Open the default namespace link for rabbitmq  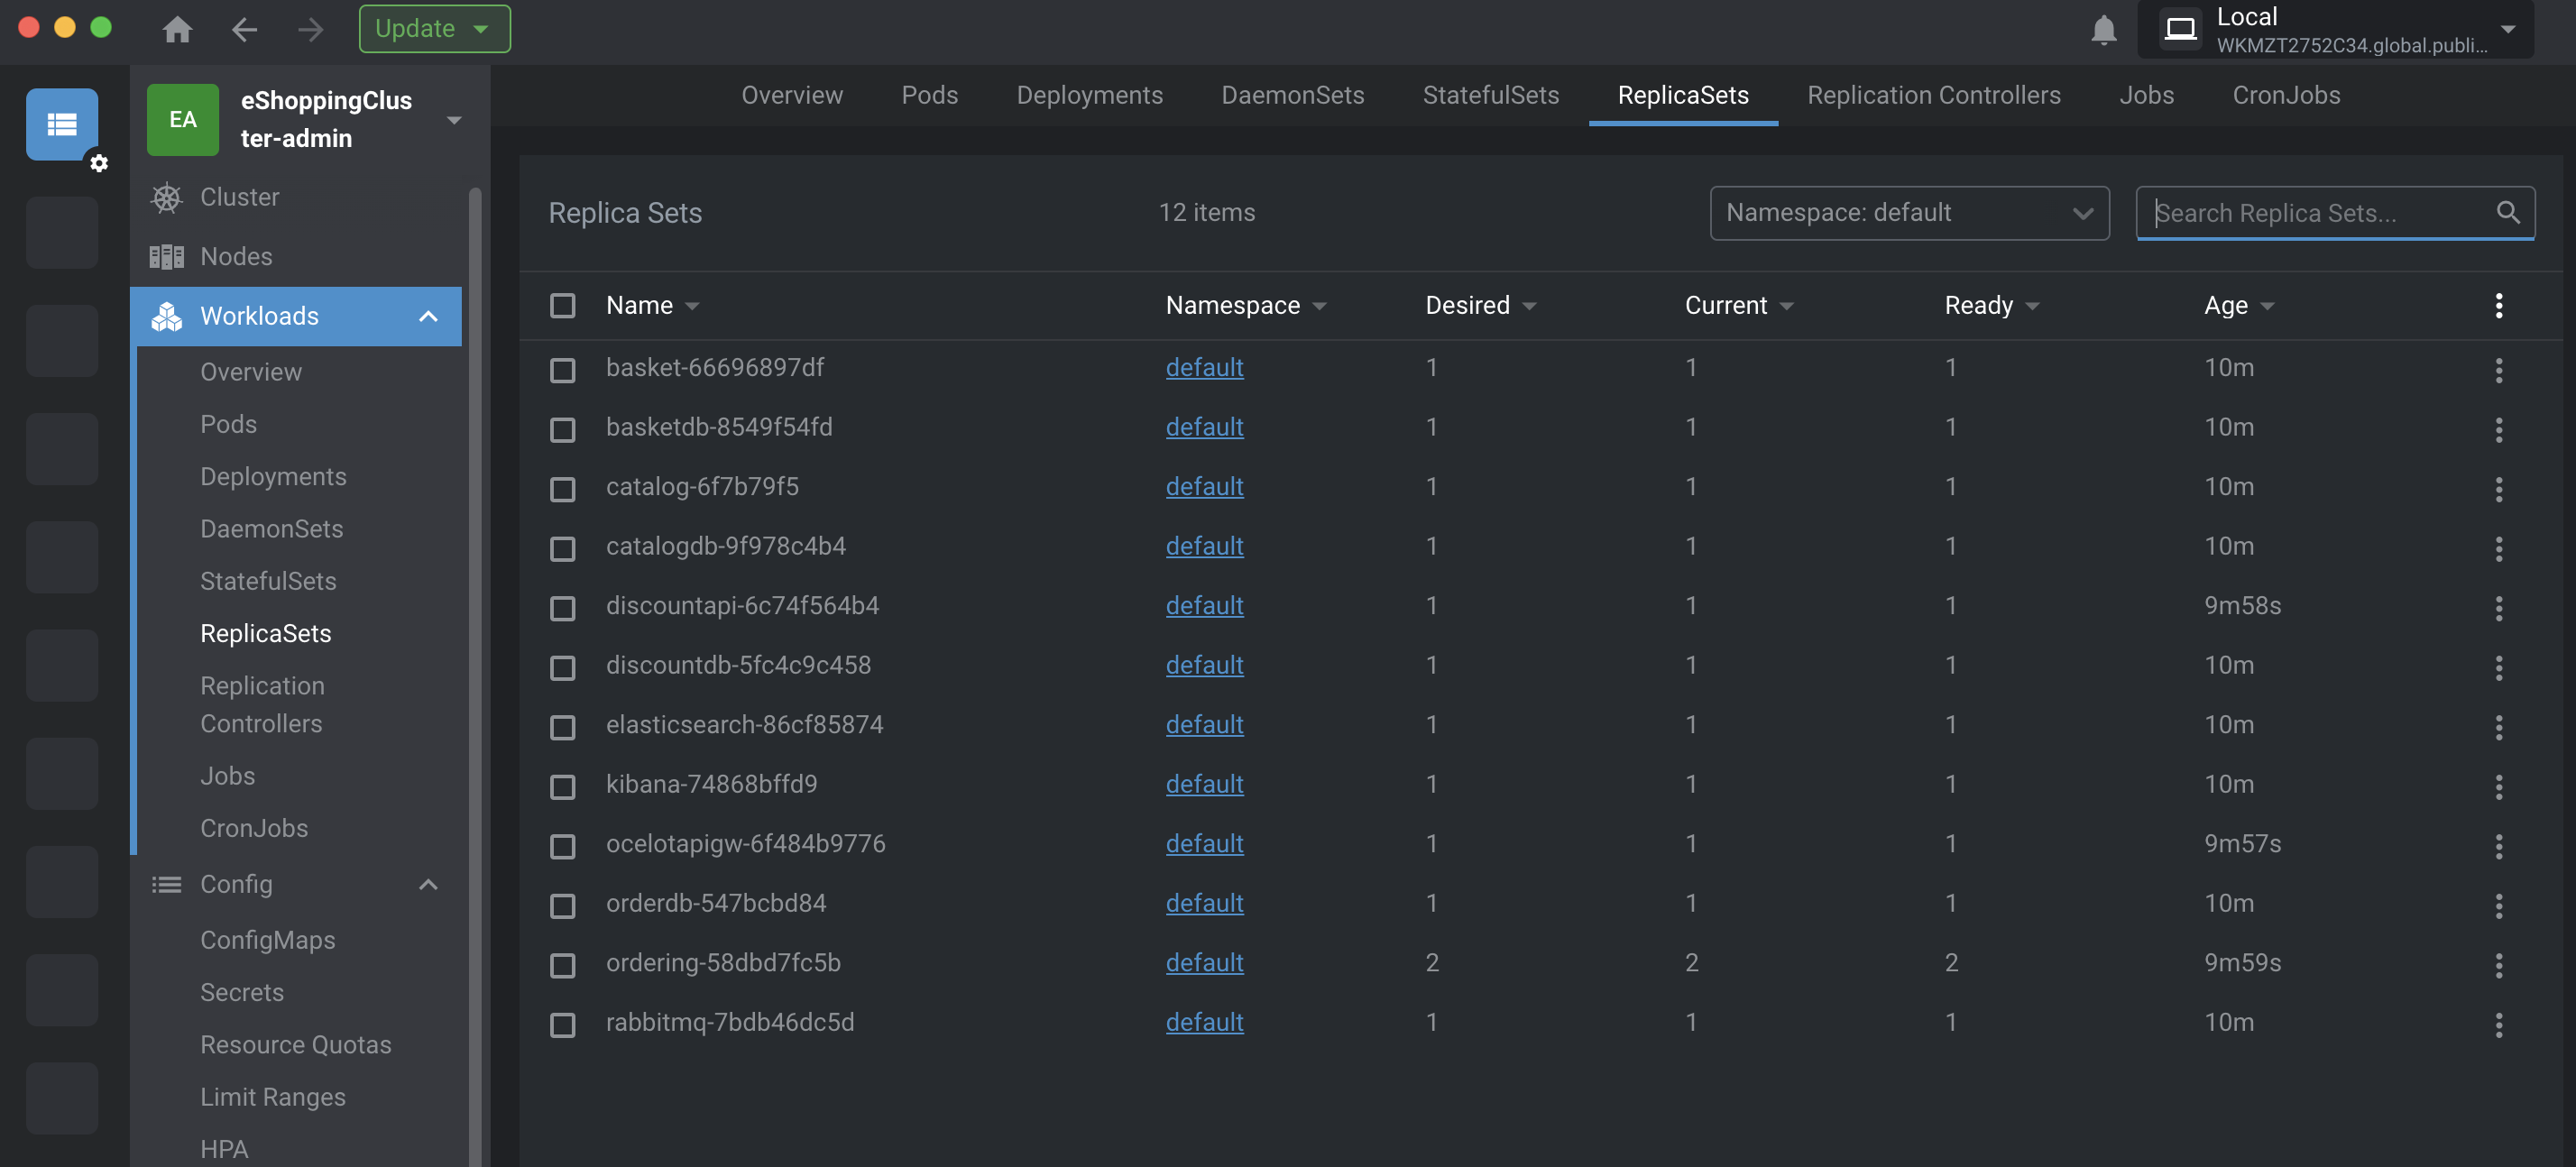pos(1204,1023)
